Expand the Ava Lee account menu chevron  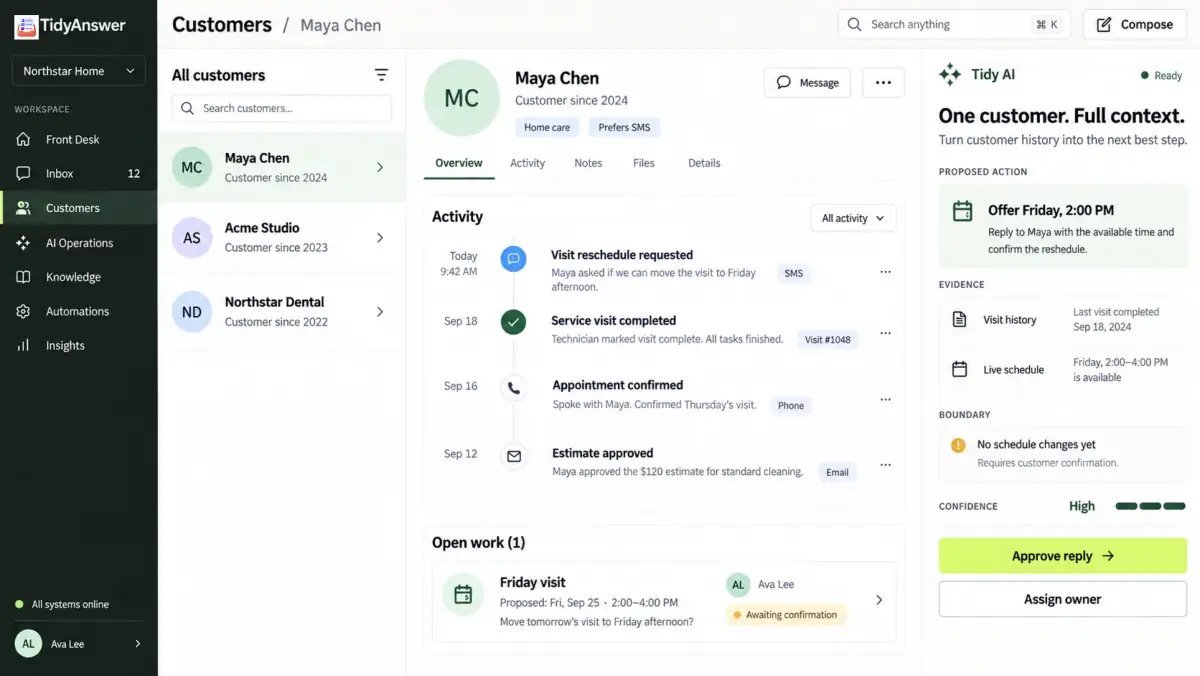click(x=138, y=644)
